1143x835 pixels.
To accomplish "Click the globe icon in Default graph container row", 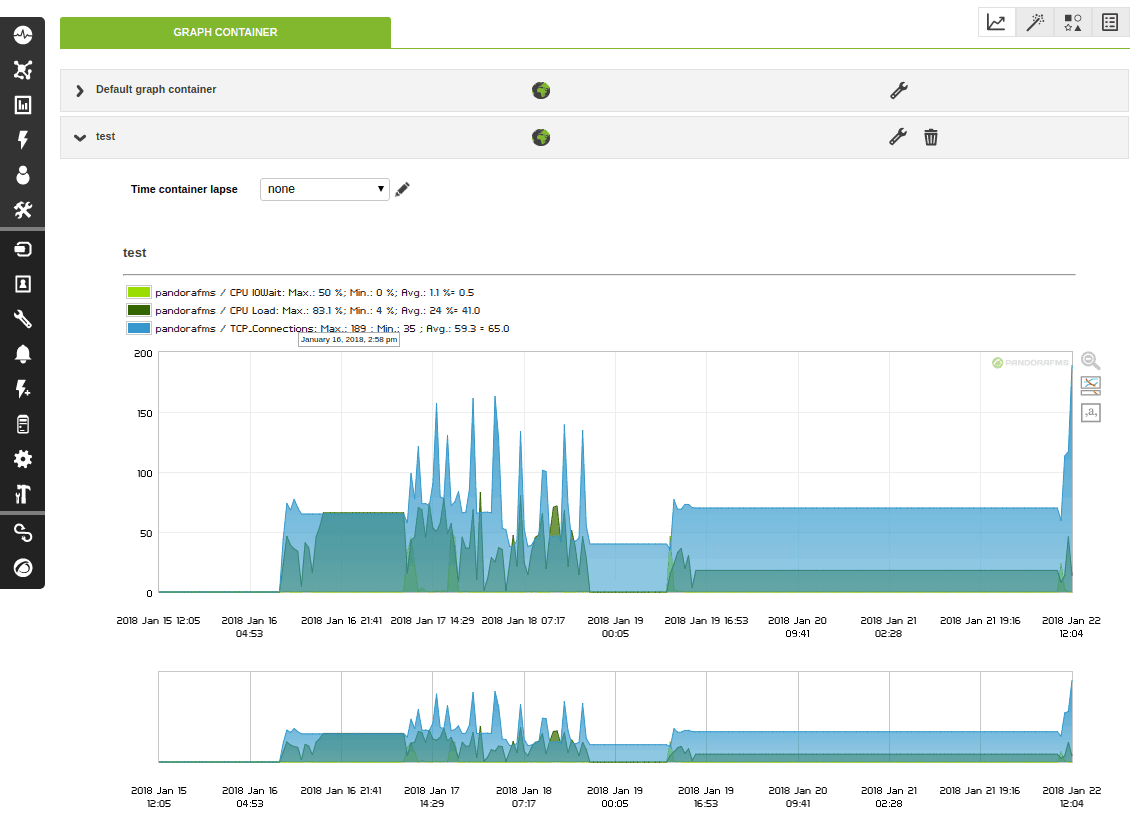I will pos(541,90).
